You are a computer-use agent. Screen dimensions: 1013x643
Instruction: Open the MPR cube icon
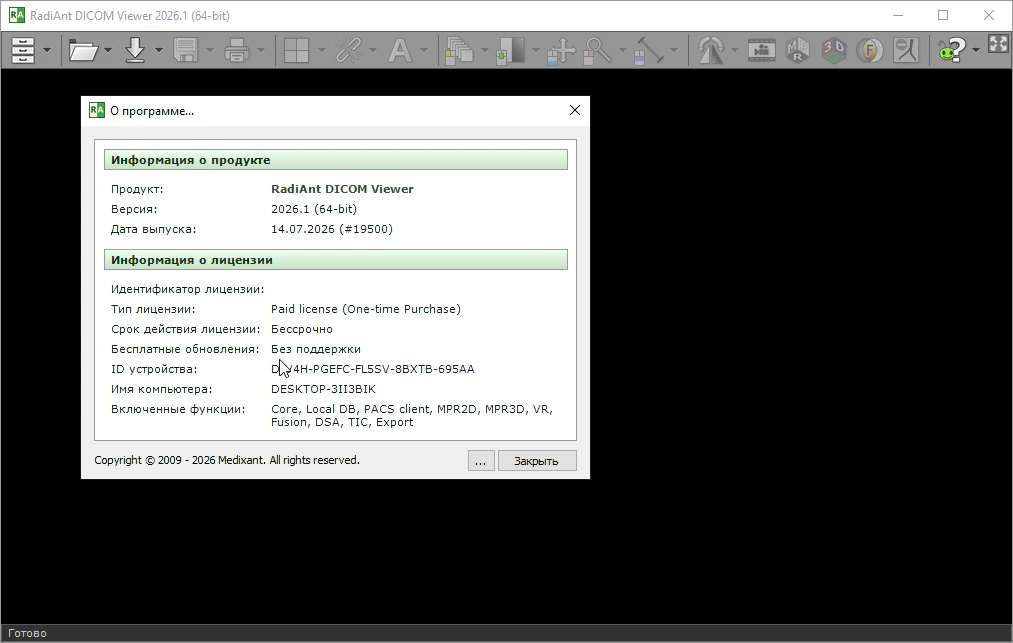[798, 50]
